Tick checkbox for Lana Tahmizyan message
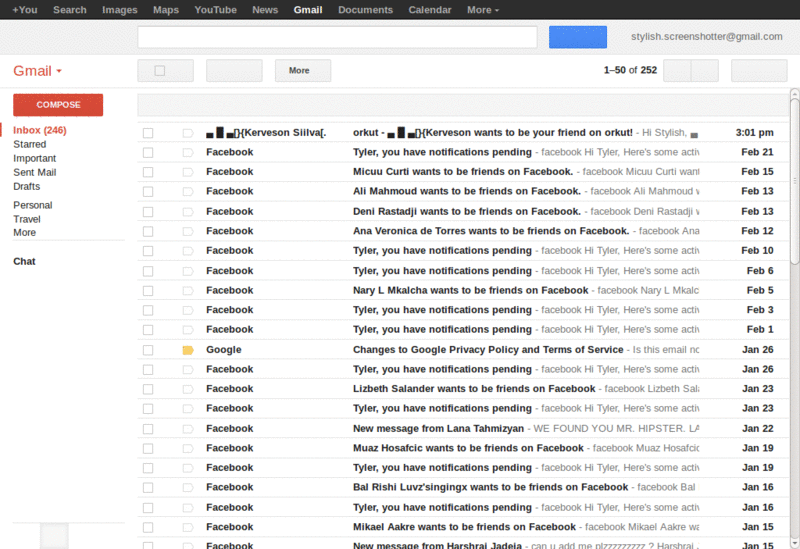Viewport: 800px width, 549px height. click(148, 429)
